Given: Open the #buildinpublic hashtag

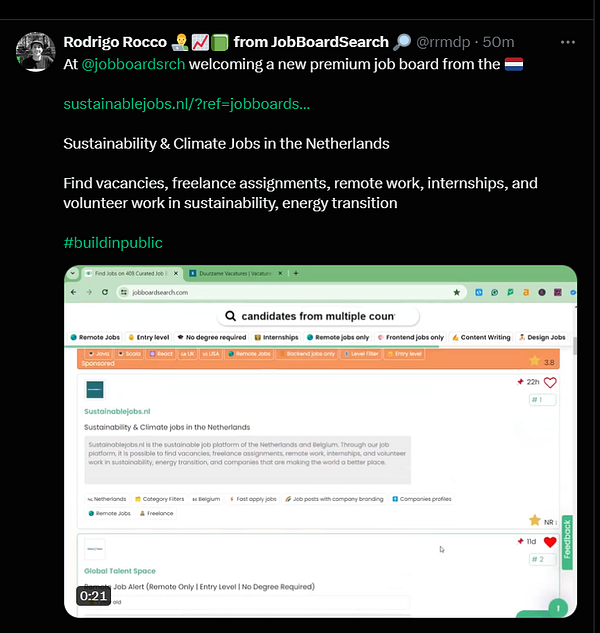Looking at the screenshot, I should [113, 243].
